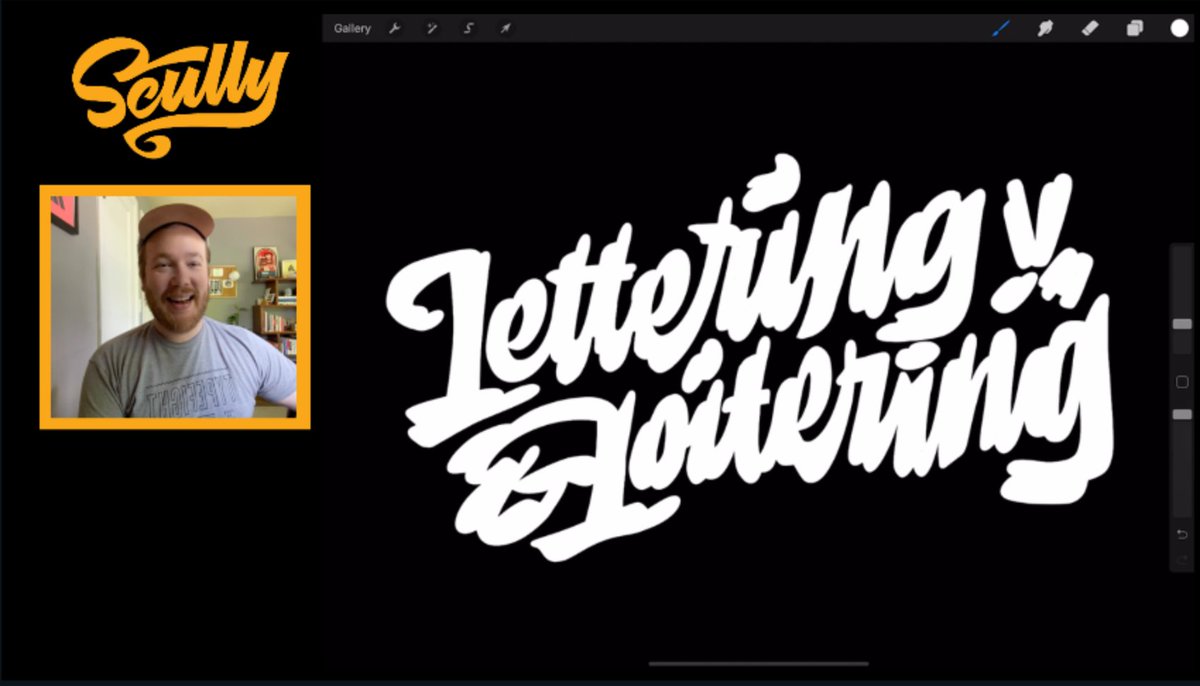Image resolution: width=1200 pixels, height=686 pixels.
Task: Open the Actions wrench menu
Action: pyautogui.click(x=394, y=29)
